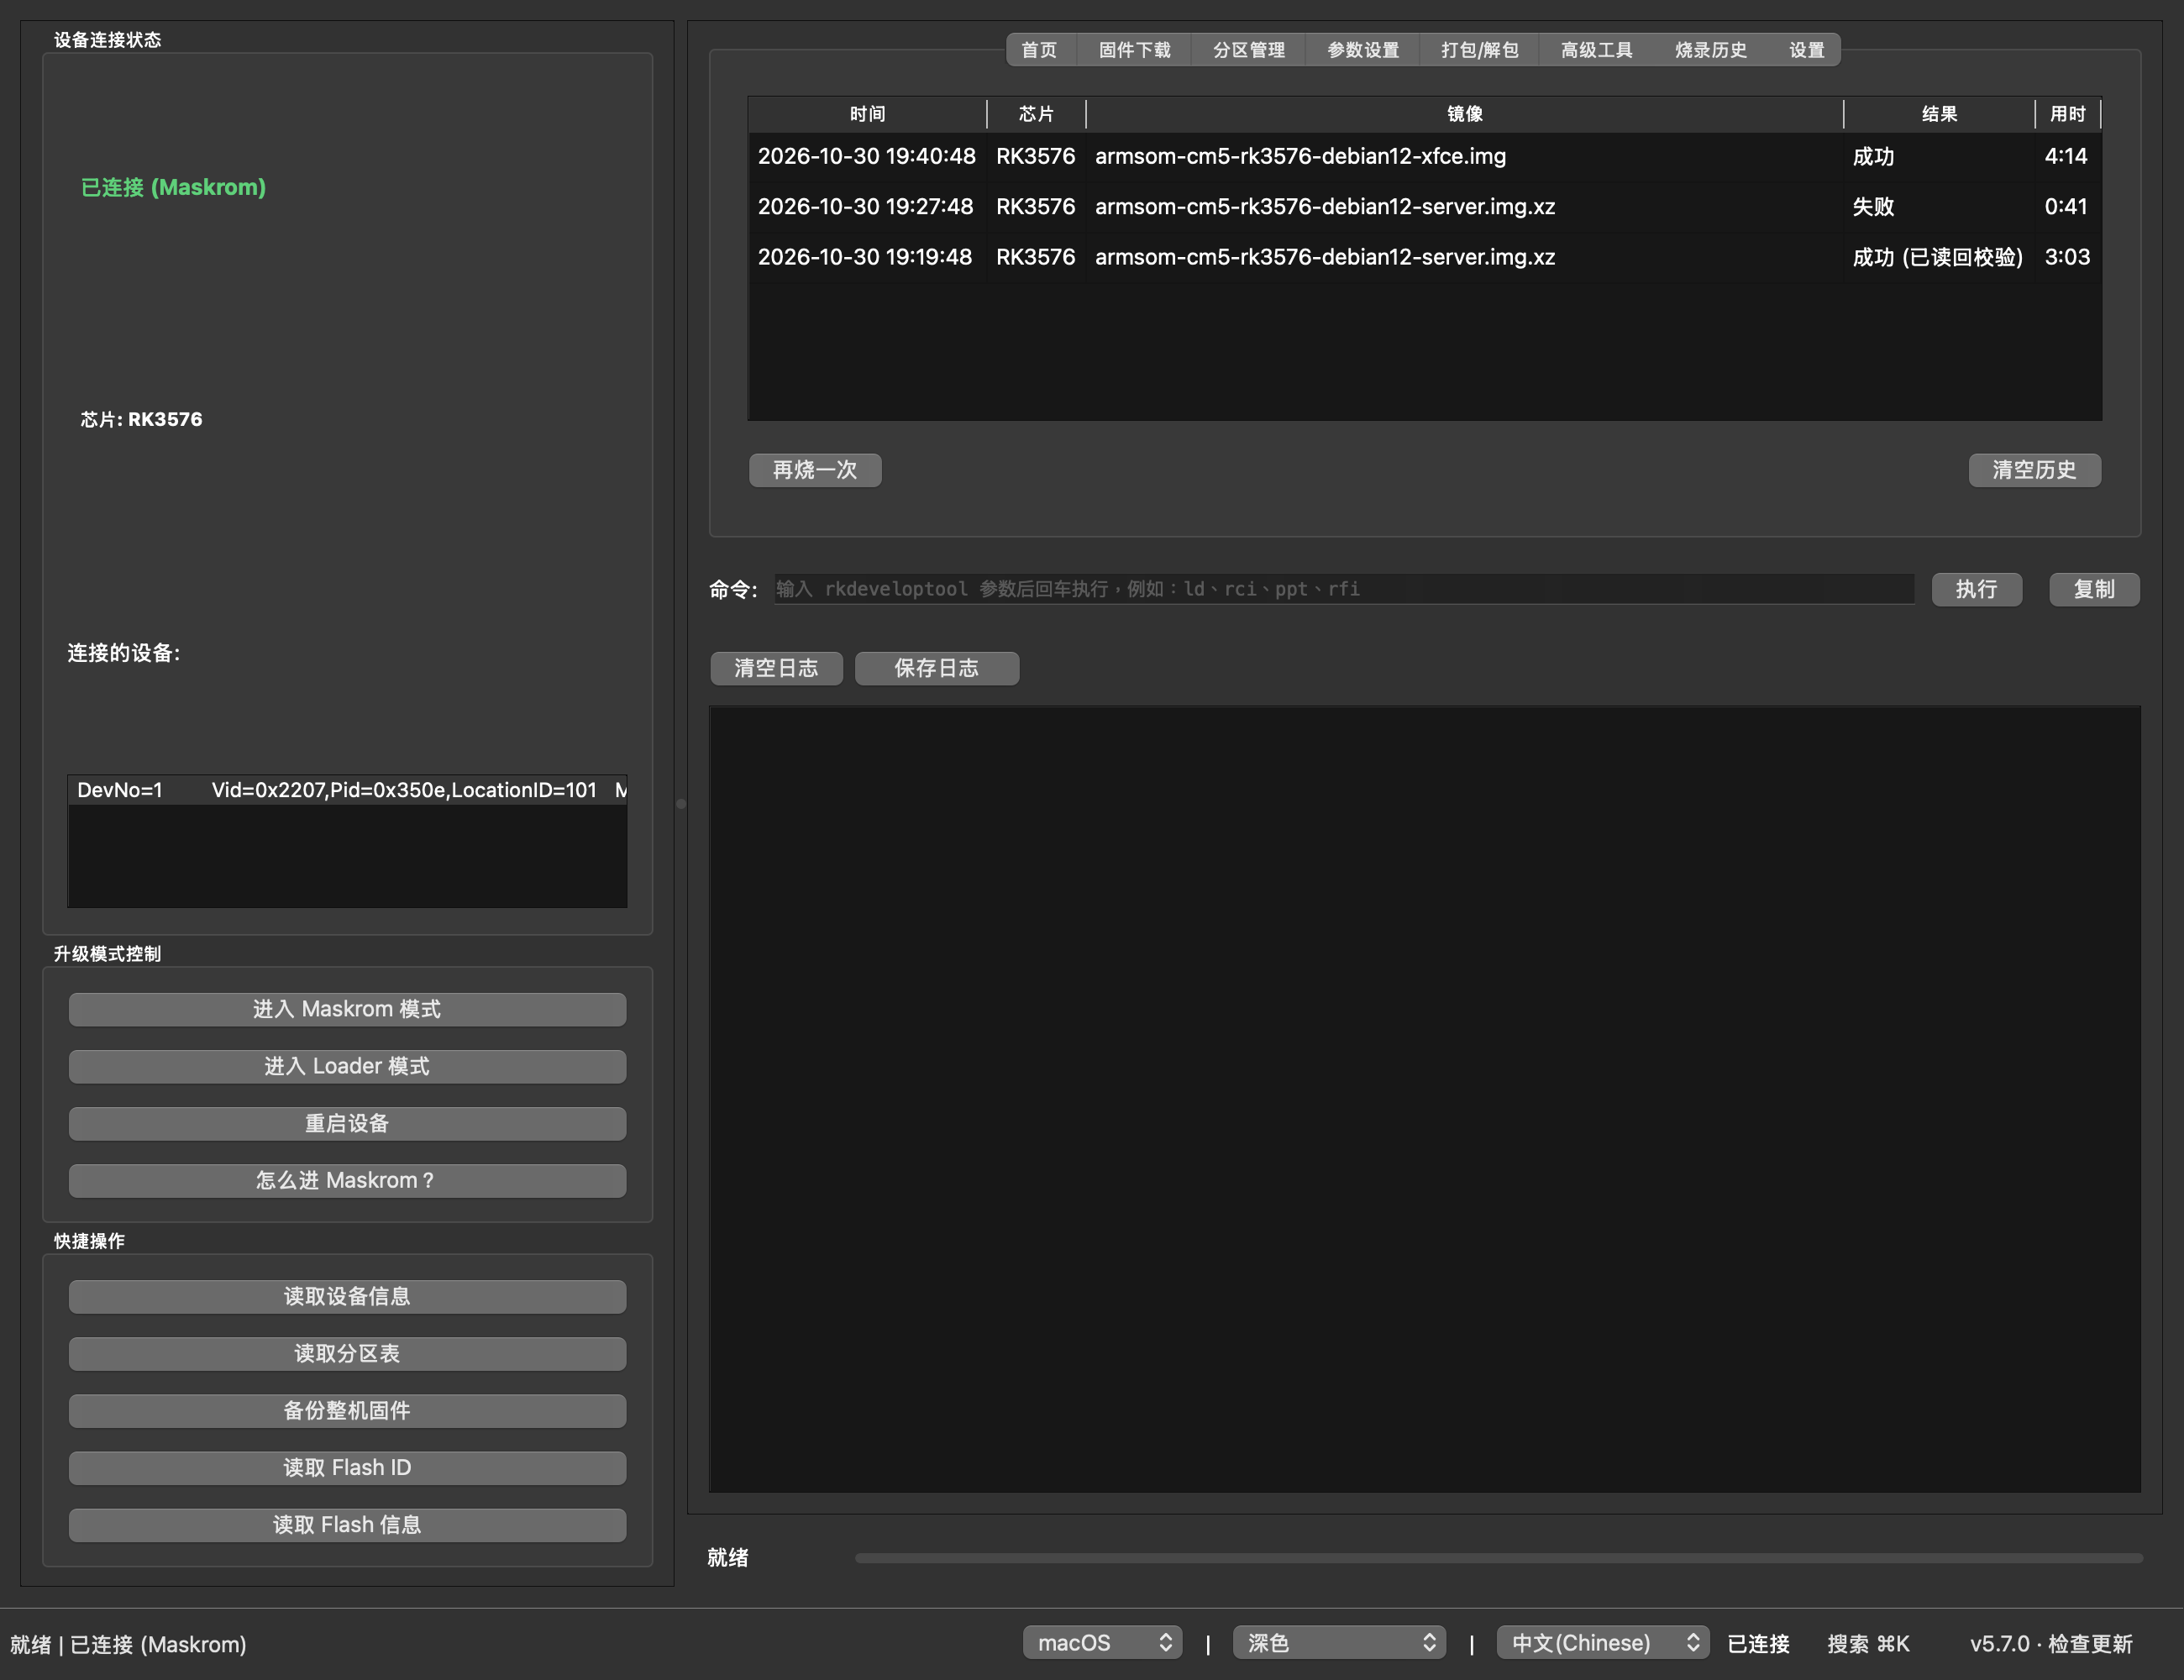This screenshot has width=2184, height=1680.
Task: Select the 成功 (已读回校验) history row
Action: tap(1424, 257)
